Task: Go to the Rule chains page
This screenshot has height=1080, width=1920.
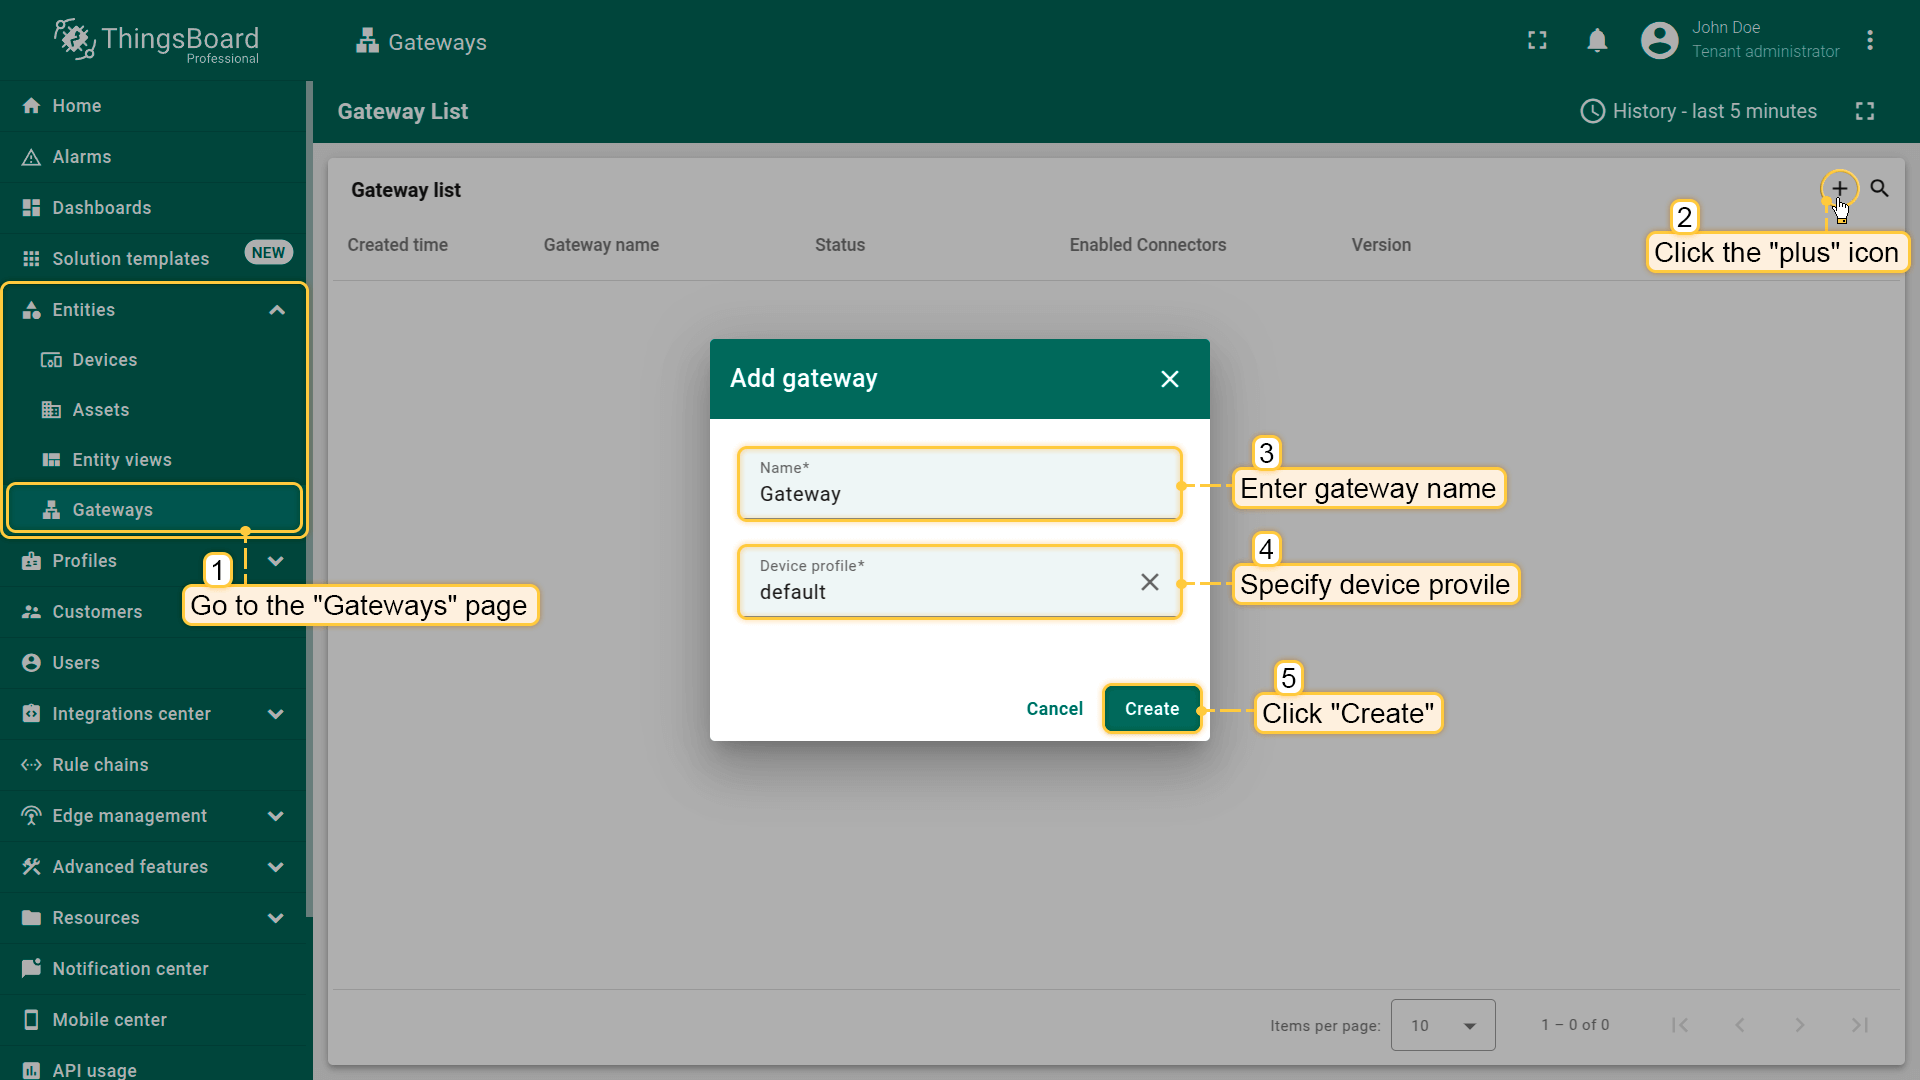Action: click(100, 765)
